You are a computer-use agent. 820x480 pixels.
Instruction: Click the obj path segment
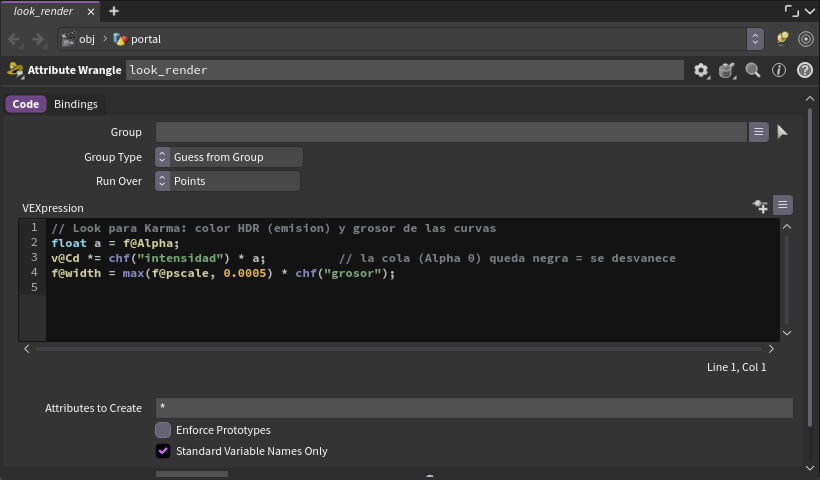click(87, 39)
